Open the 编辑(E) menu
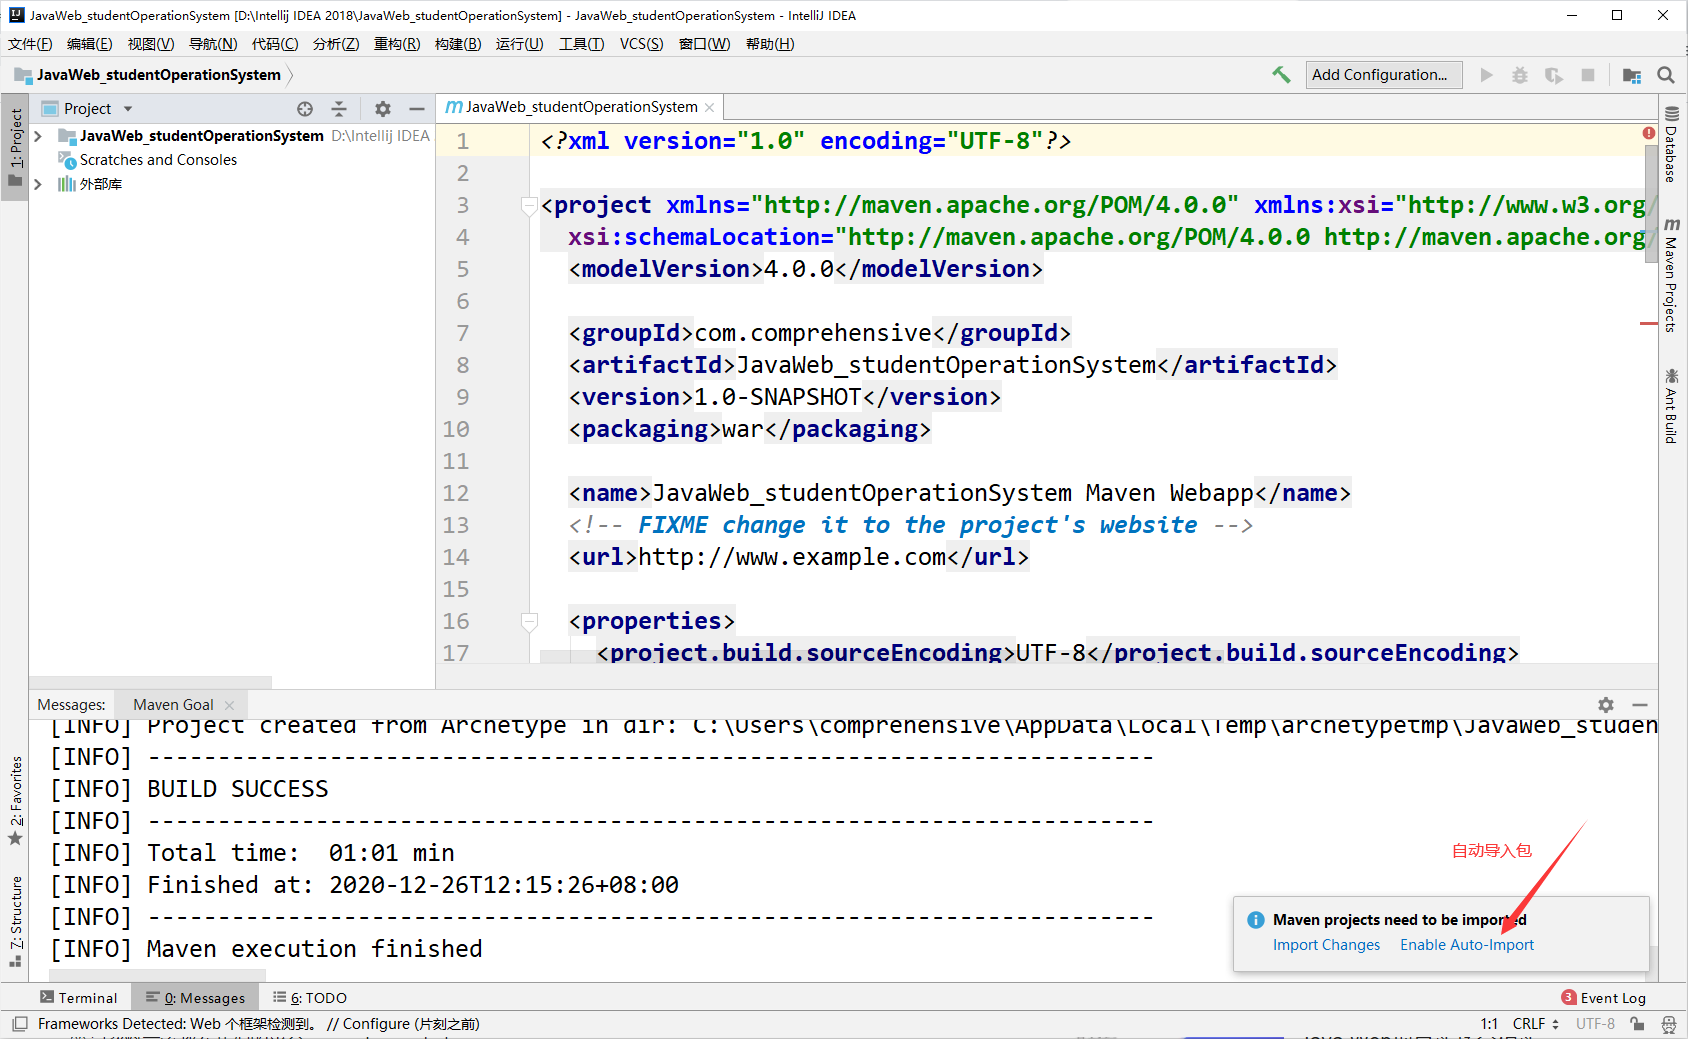The image size is (1688, 1039). 90,44
